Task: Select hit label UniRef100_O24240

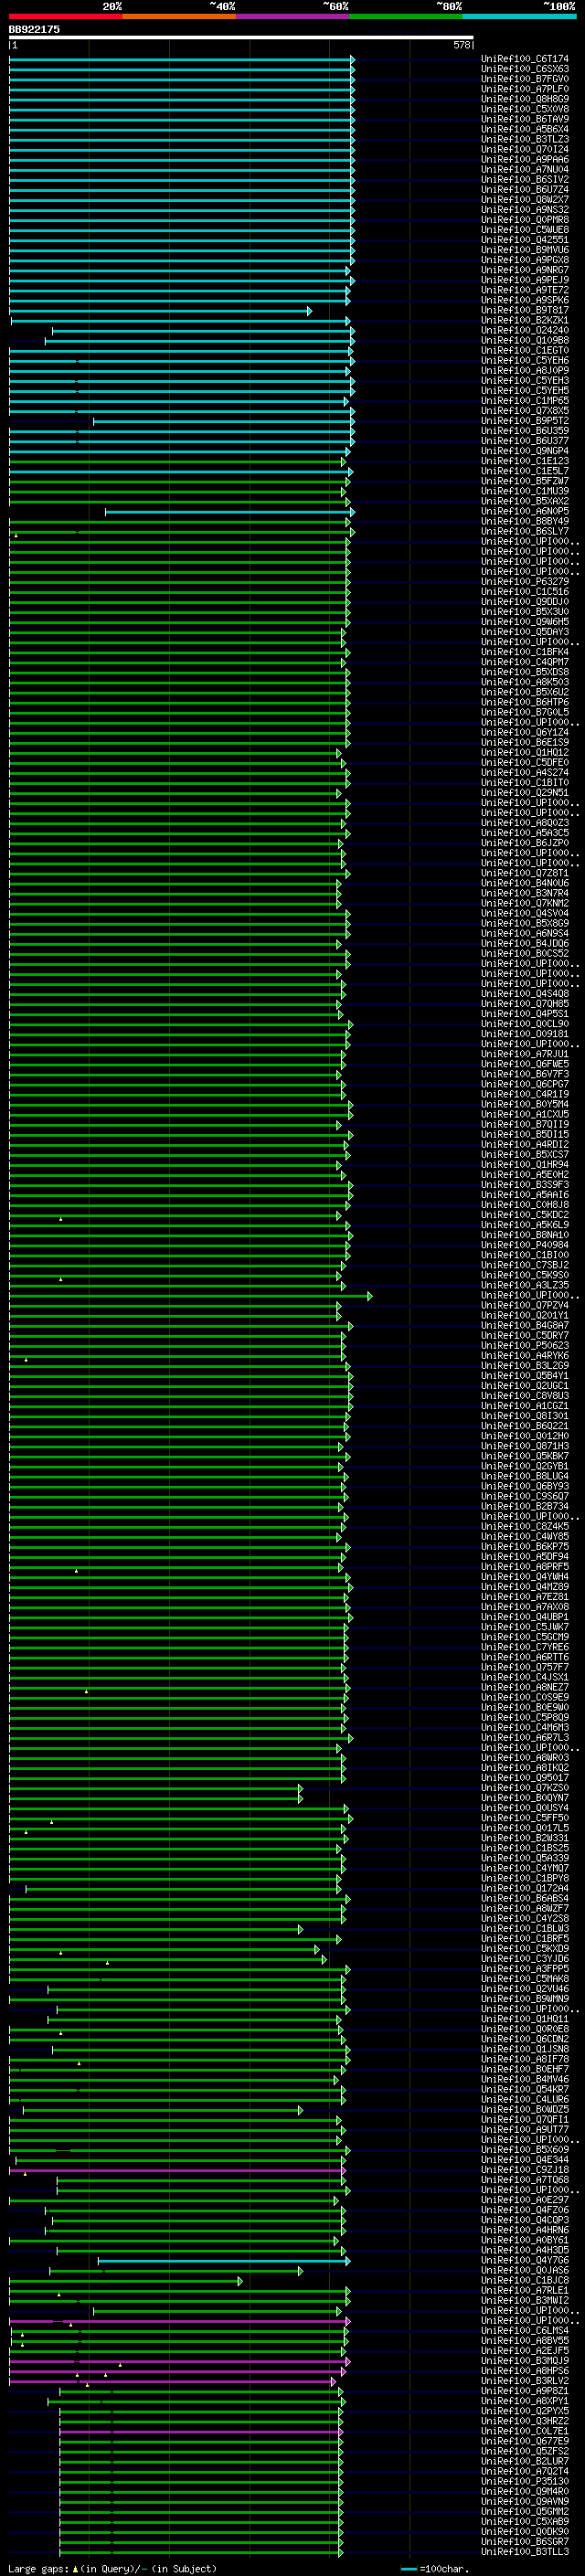Action: point(525,330)
